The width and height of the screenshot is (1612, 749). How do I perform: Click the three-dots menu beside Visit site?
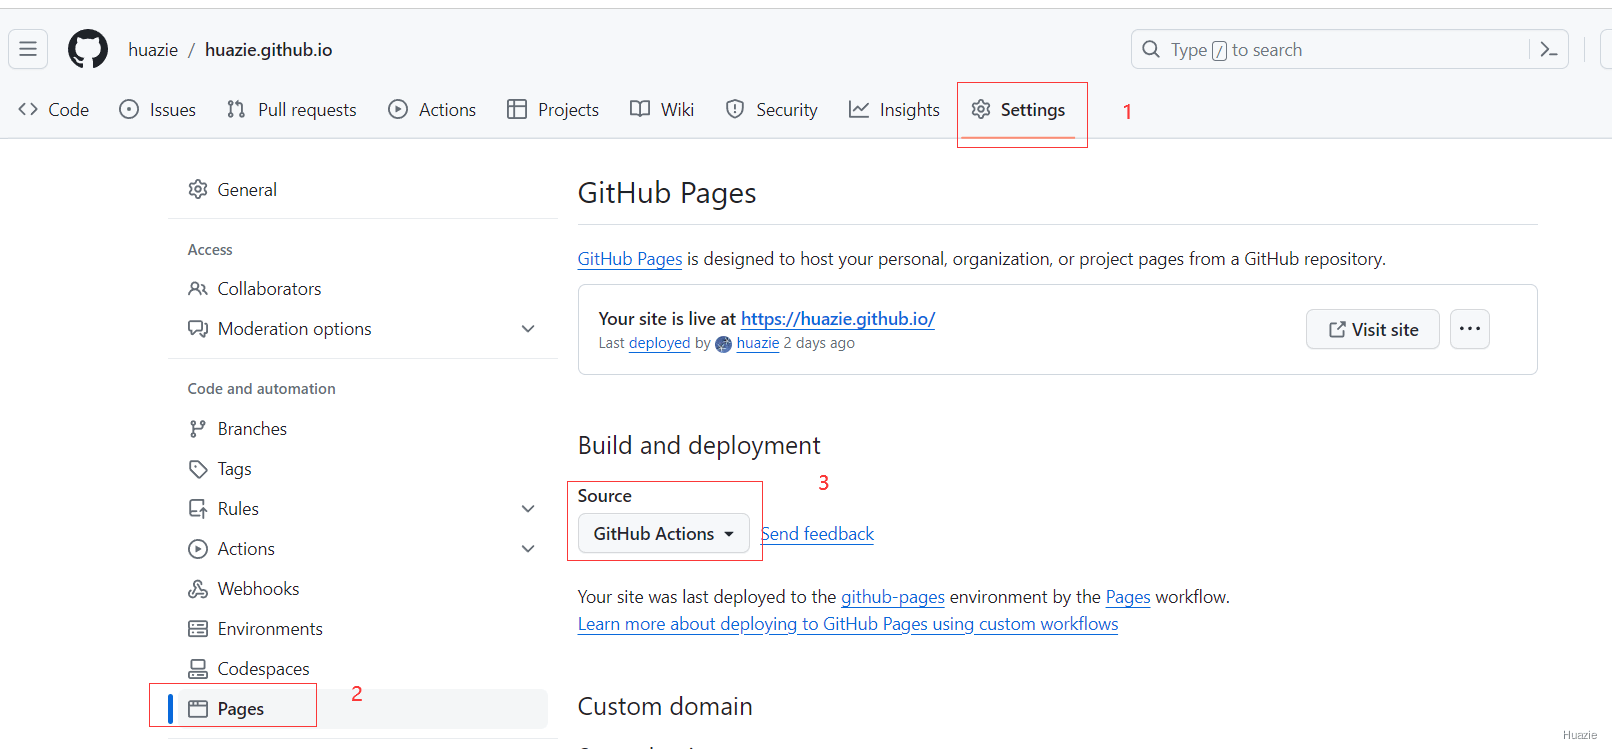click(x=1469, y=329)
